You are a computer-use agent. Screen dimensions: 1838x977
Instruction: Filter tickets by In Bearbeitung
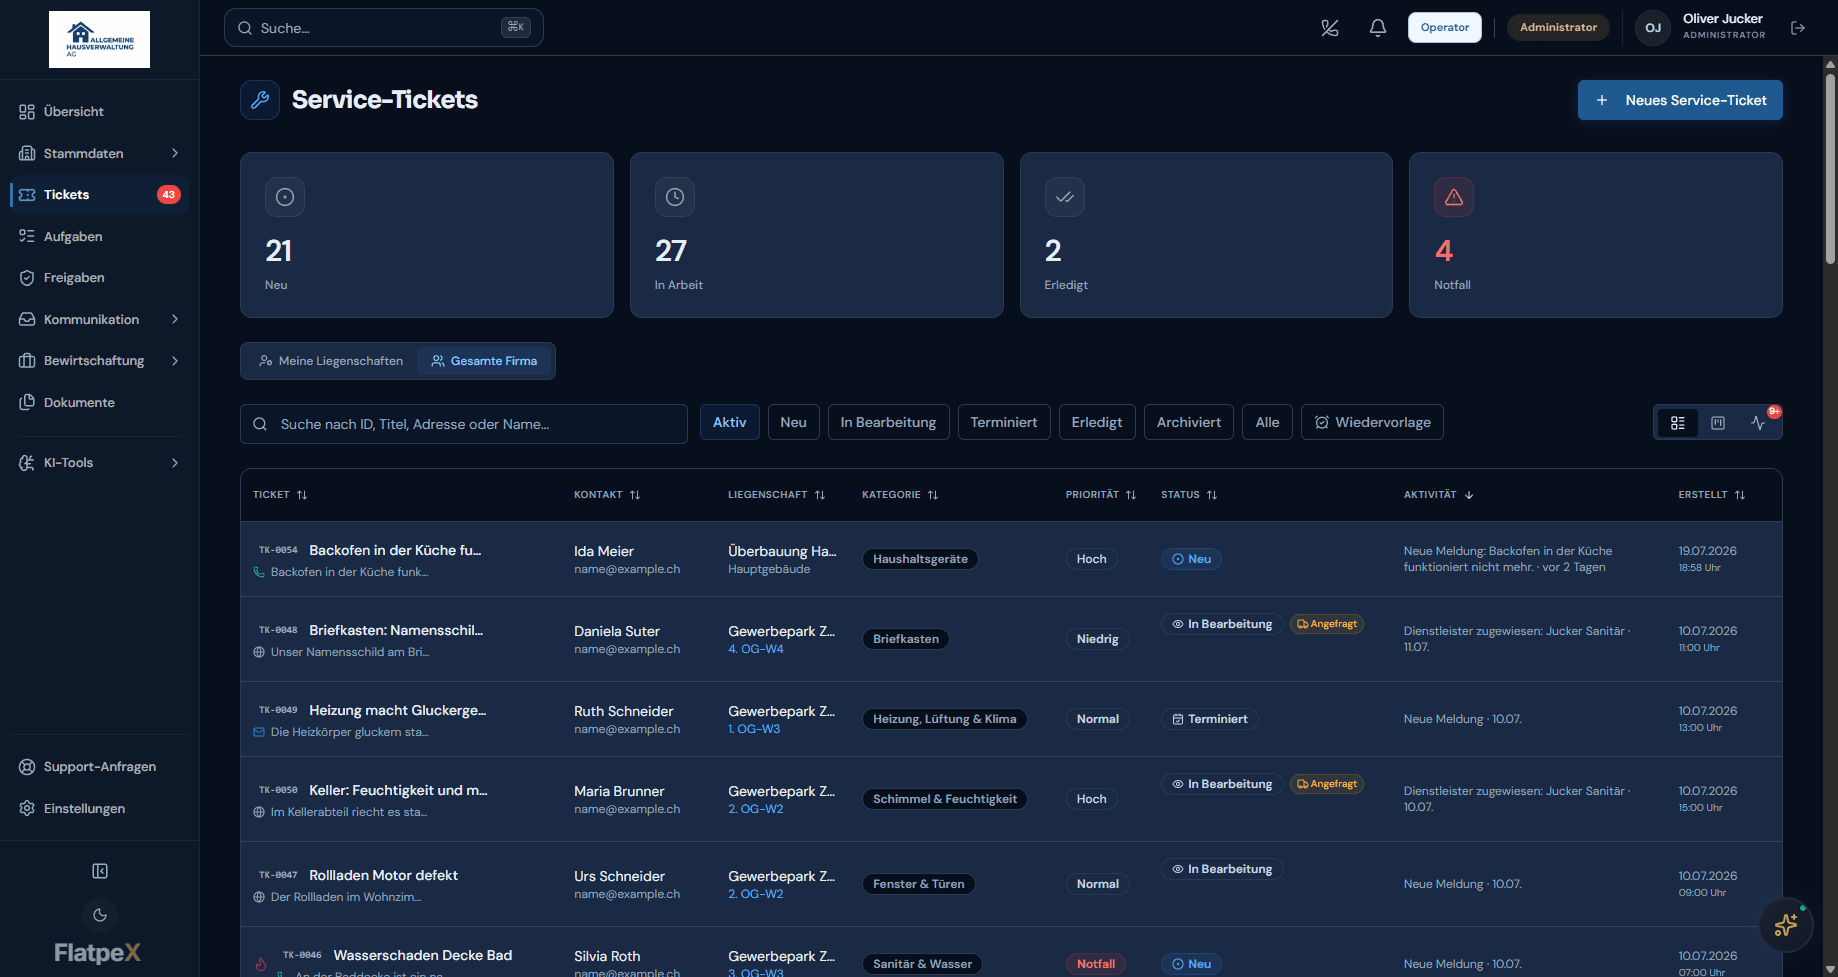coord(889,422)
